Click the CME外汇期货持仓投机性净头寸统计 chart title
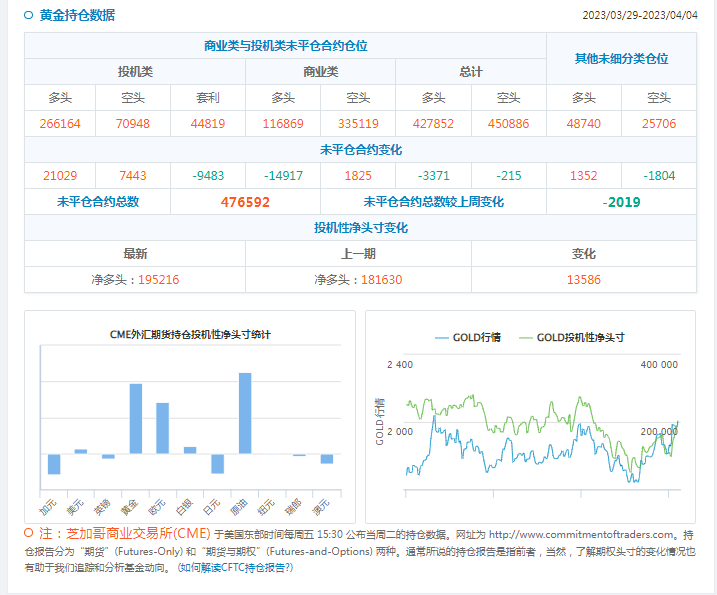Viewport: 717px width, 595px height. [x=190, y=334]
